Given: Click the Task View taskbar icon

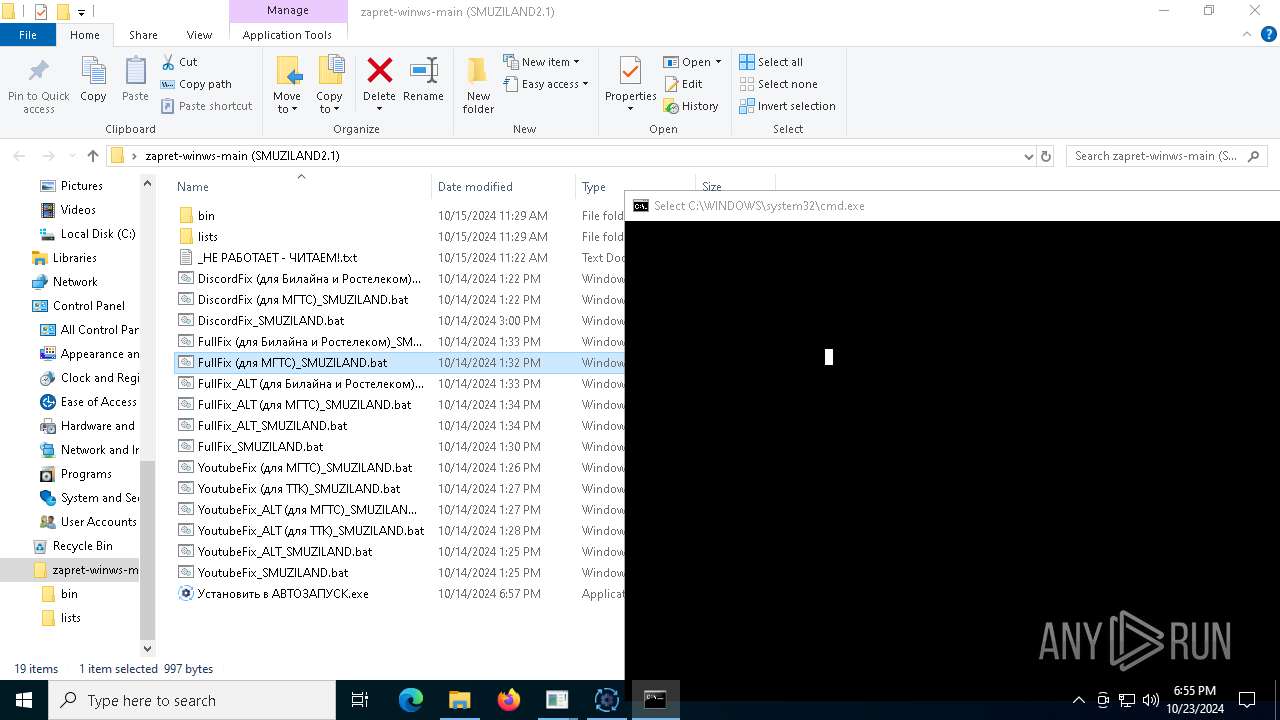Looking at the screenshot, I should point(360,700).
